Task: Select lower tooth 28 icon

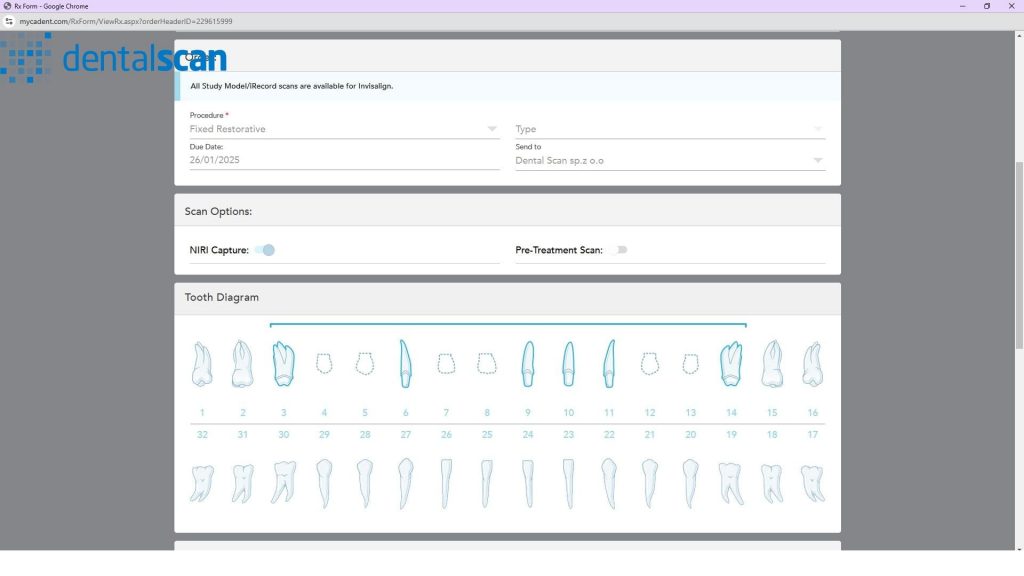Action: (365, 483)
